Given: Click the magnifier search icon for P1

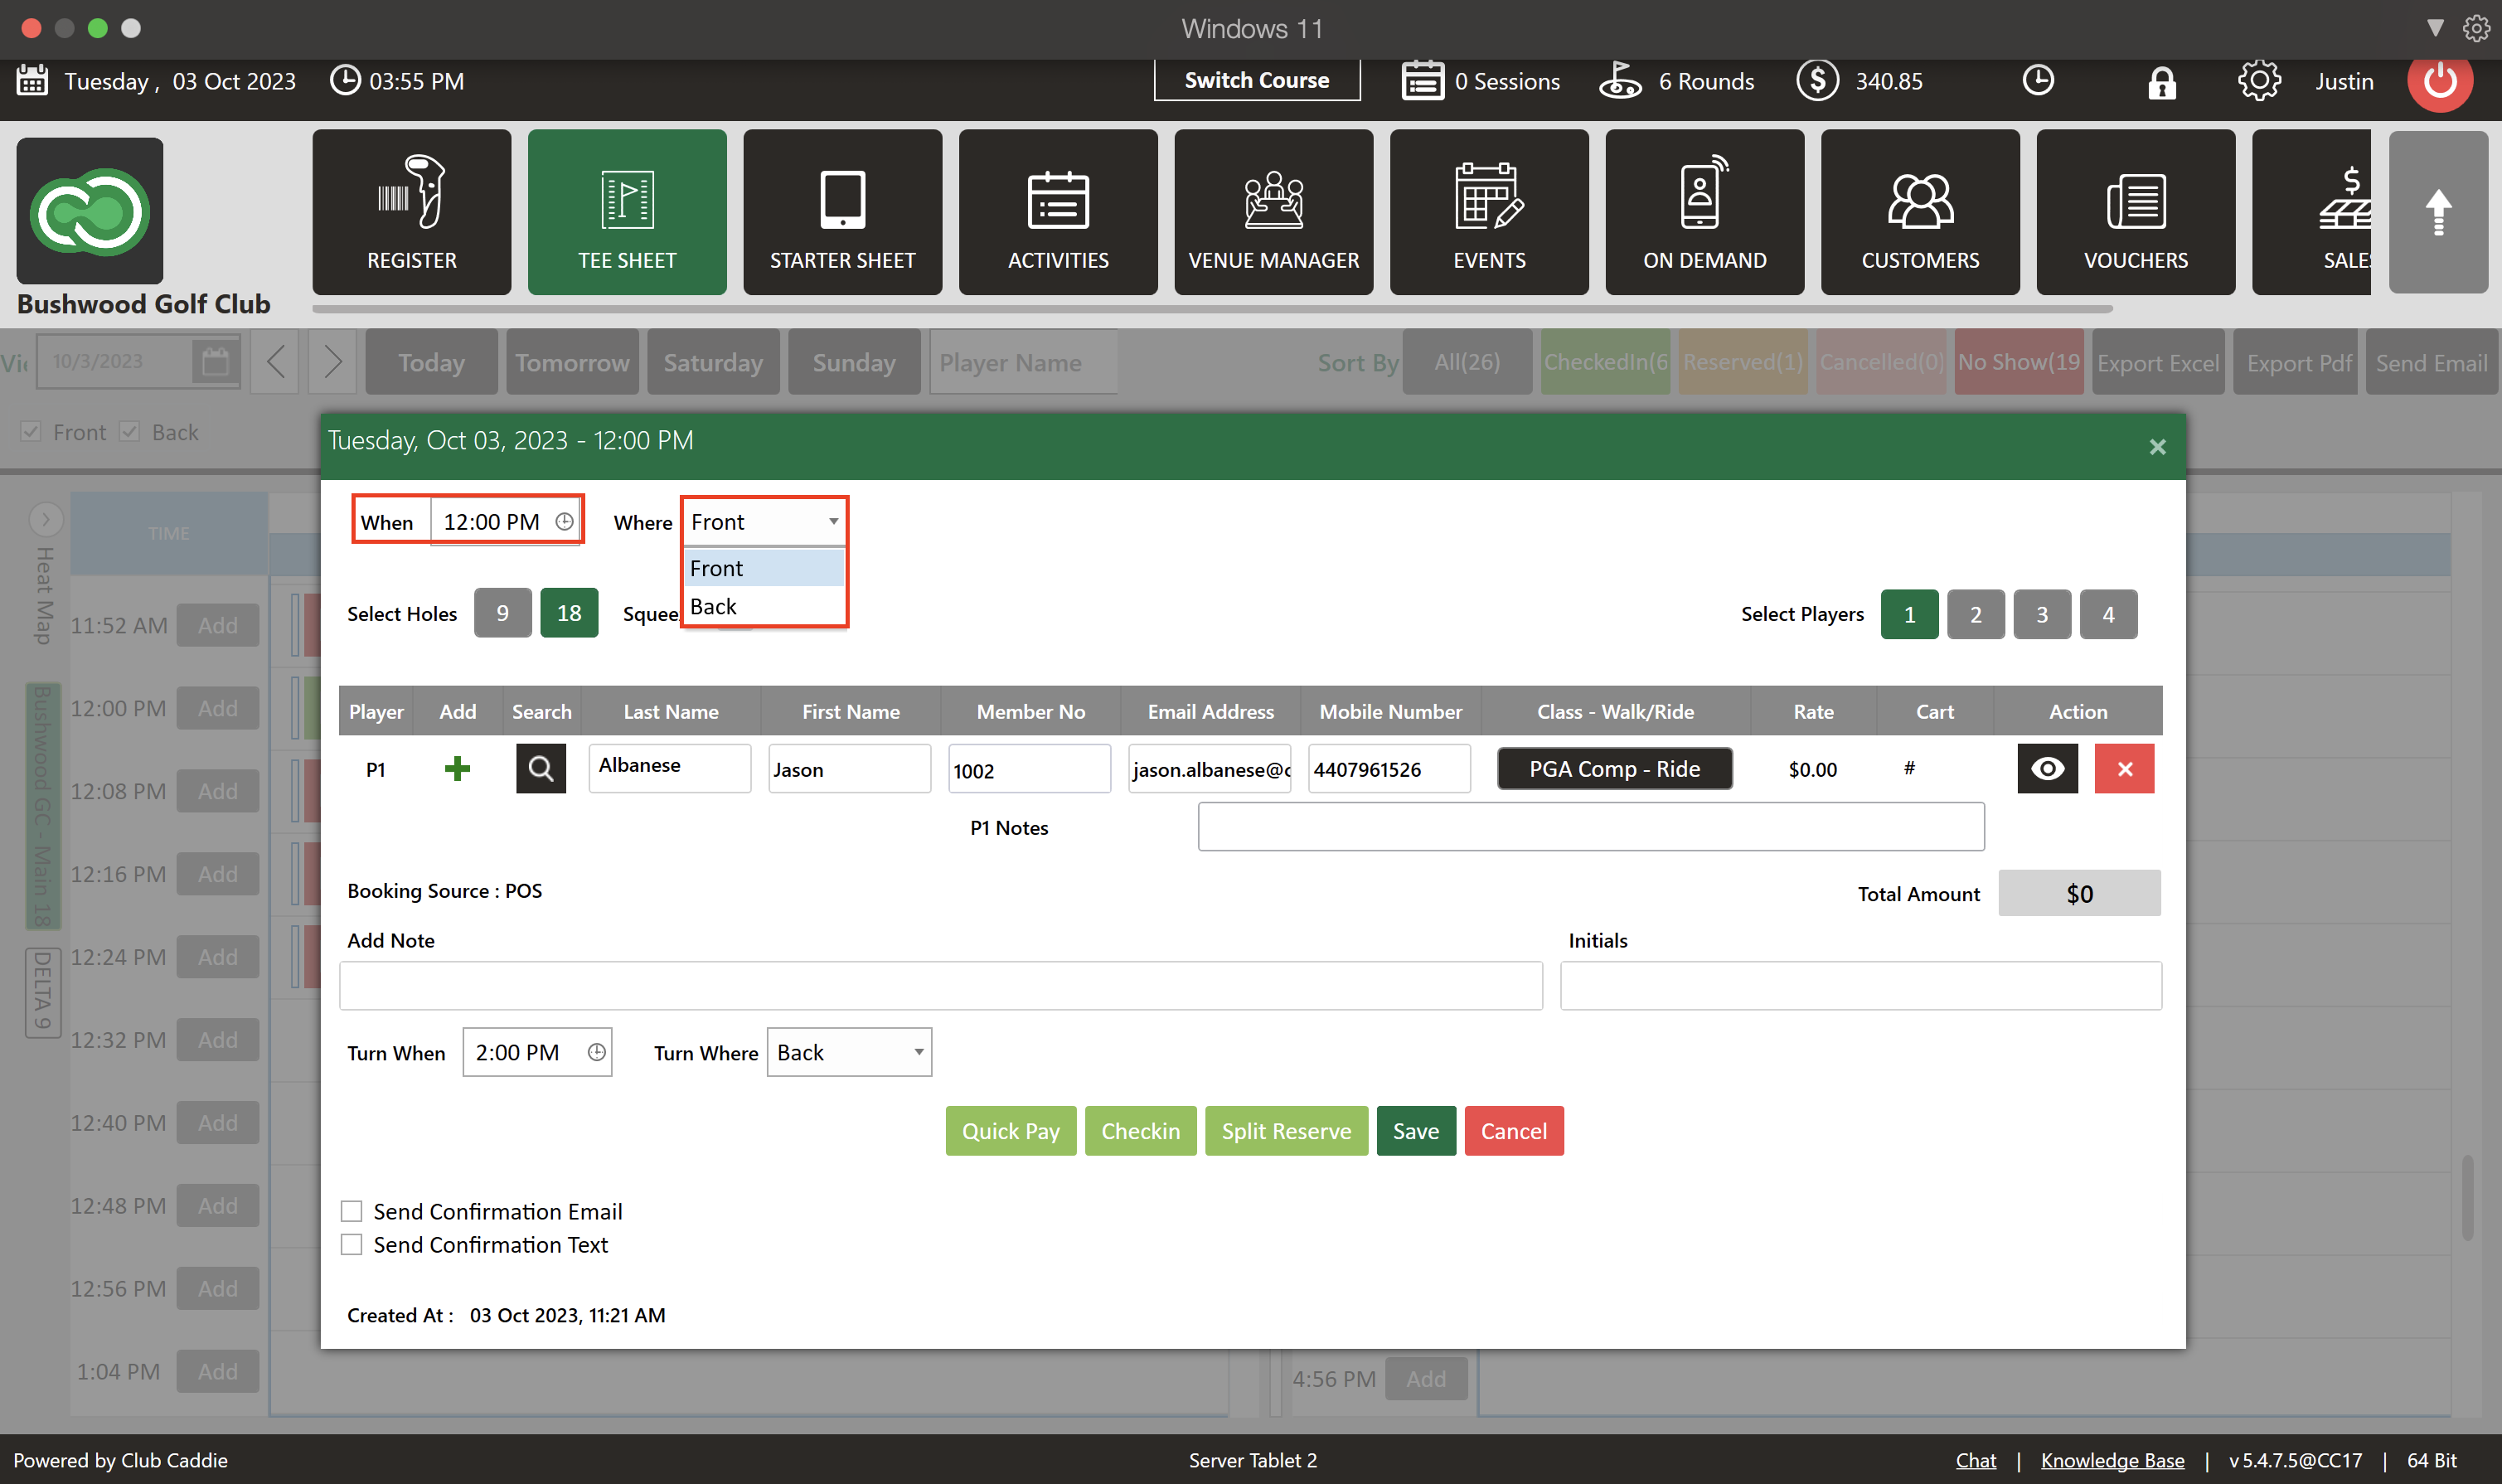Looking at the screenshot, I should [x=540, y=768].
